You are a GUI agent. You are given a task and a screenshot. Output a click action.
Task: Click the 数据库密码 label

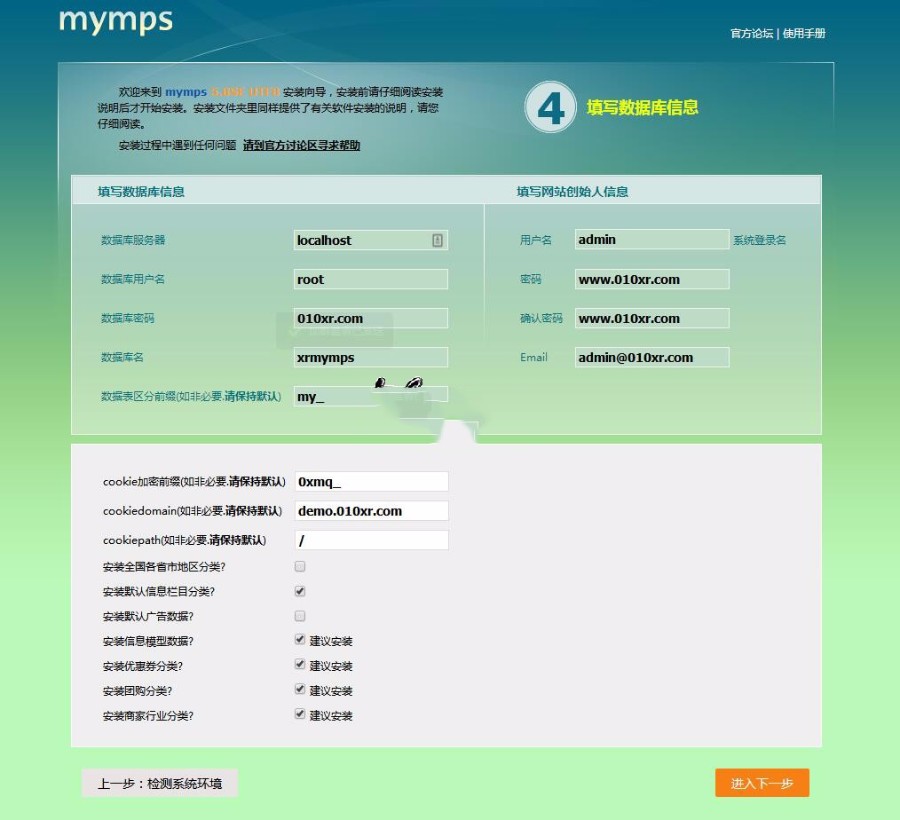127,318
